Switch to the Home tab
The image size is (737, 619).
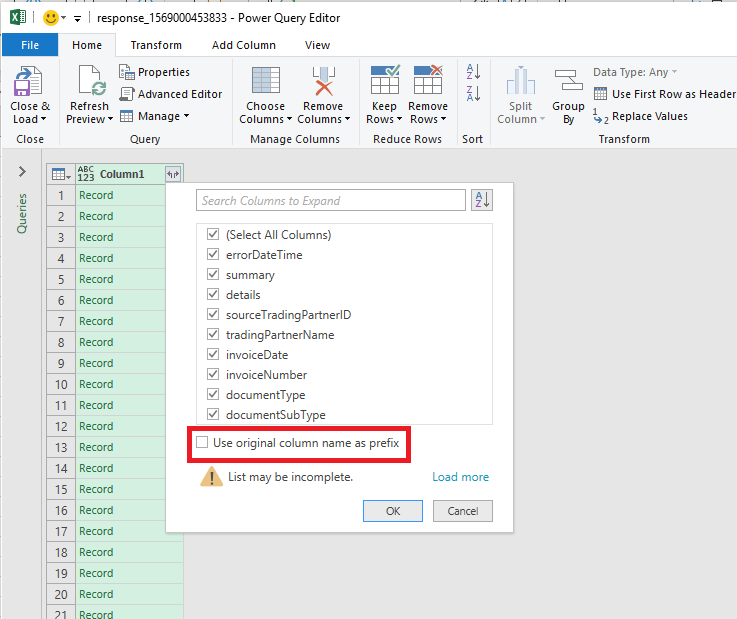[87, 45]
